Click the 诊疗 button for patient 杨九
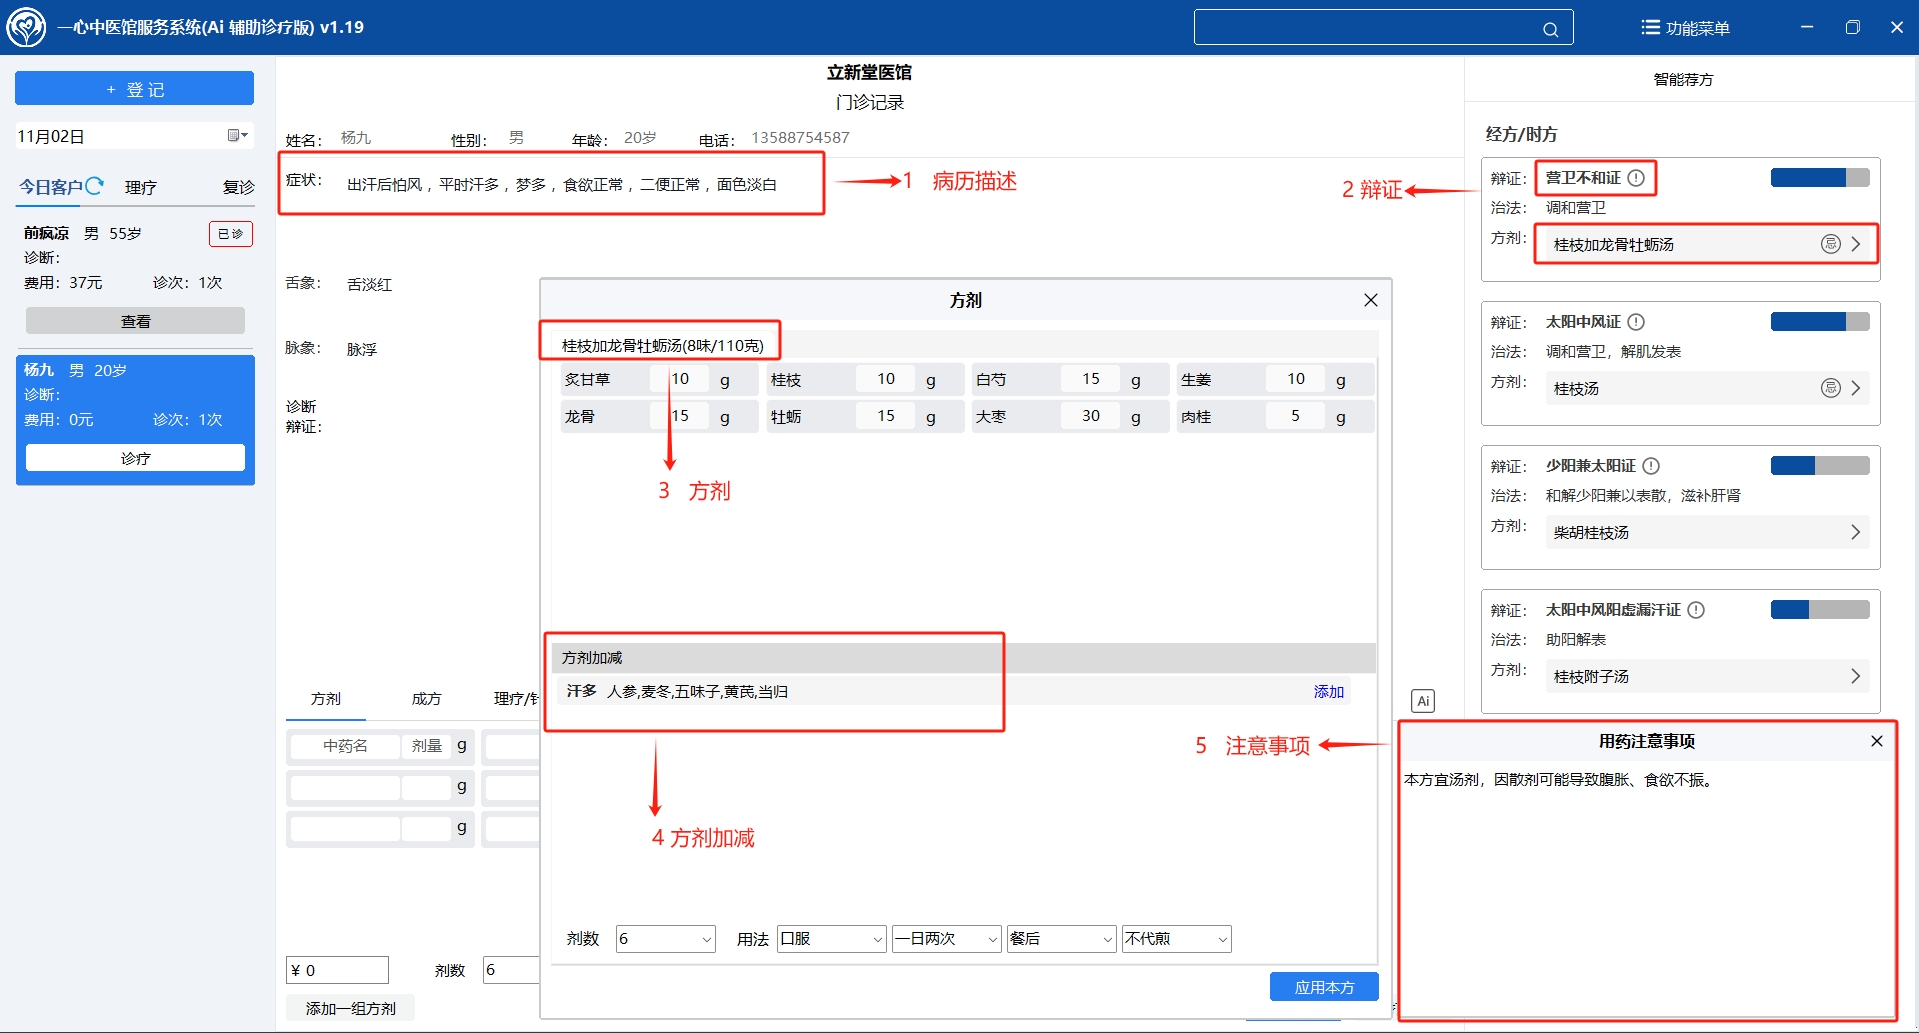The image size is (1919, 1033). tap(135, 457)
